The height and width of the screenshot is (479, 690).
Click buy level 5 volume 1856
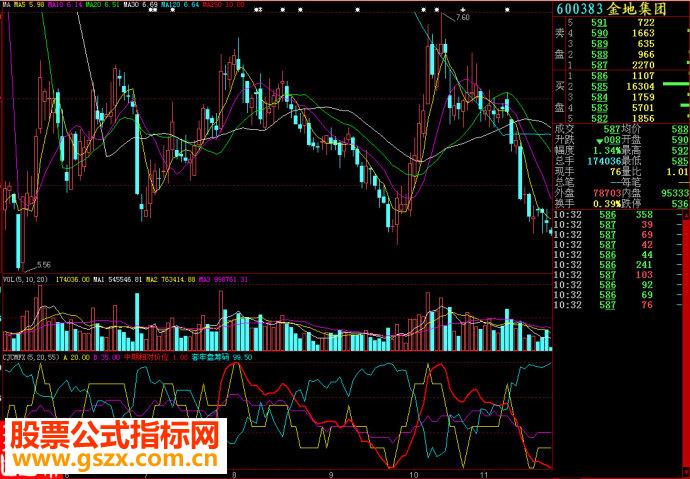point(644,118)
